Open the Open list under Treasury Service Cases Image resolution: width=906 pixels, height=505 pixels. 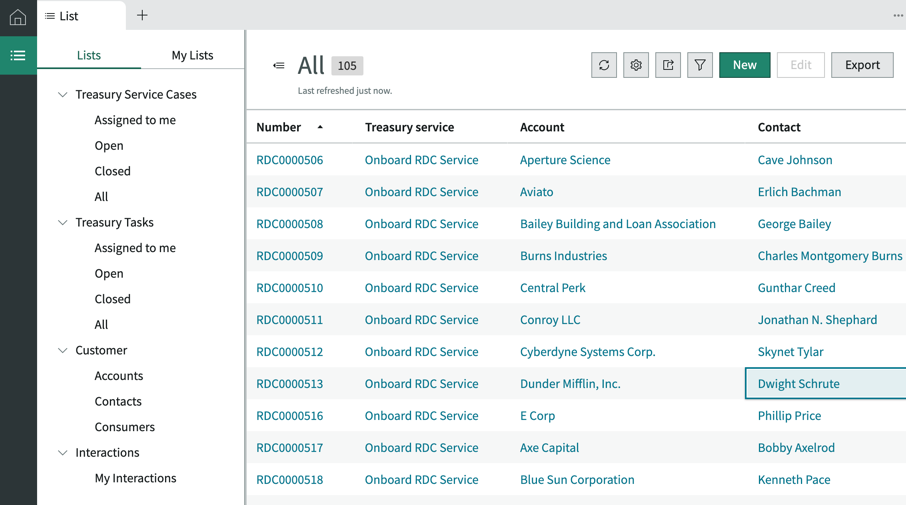pos(109,146)
